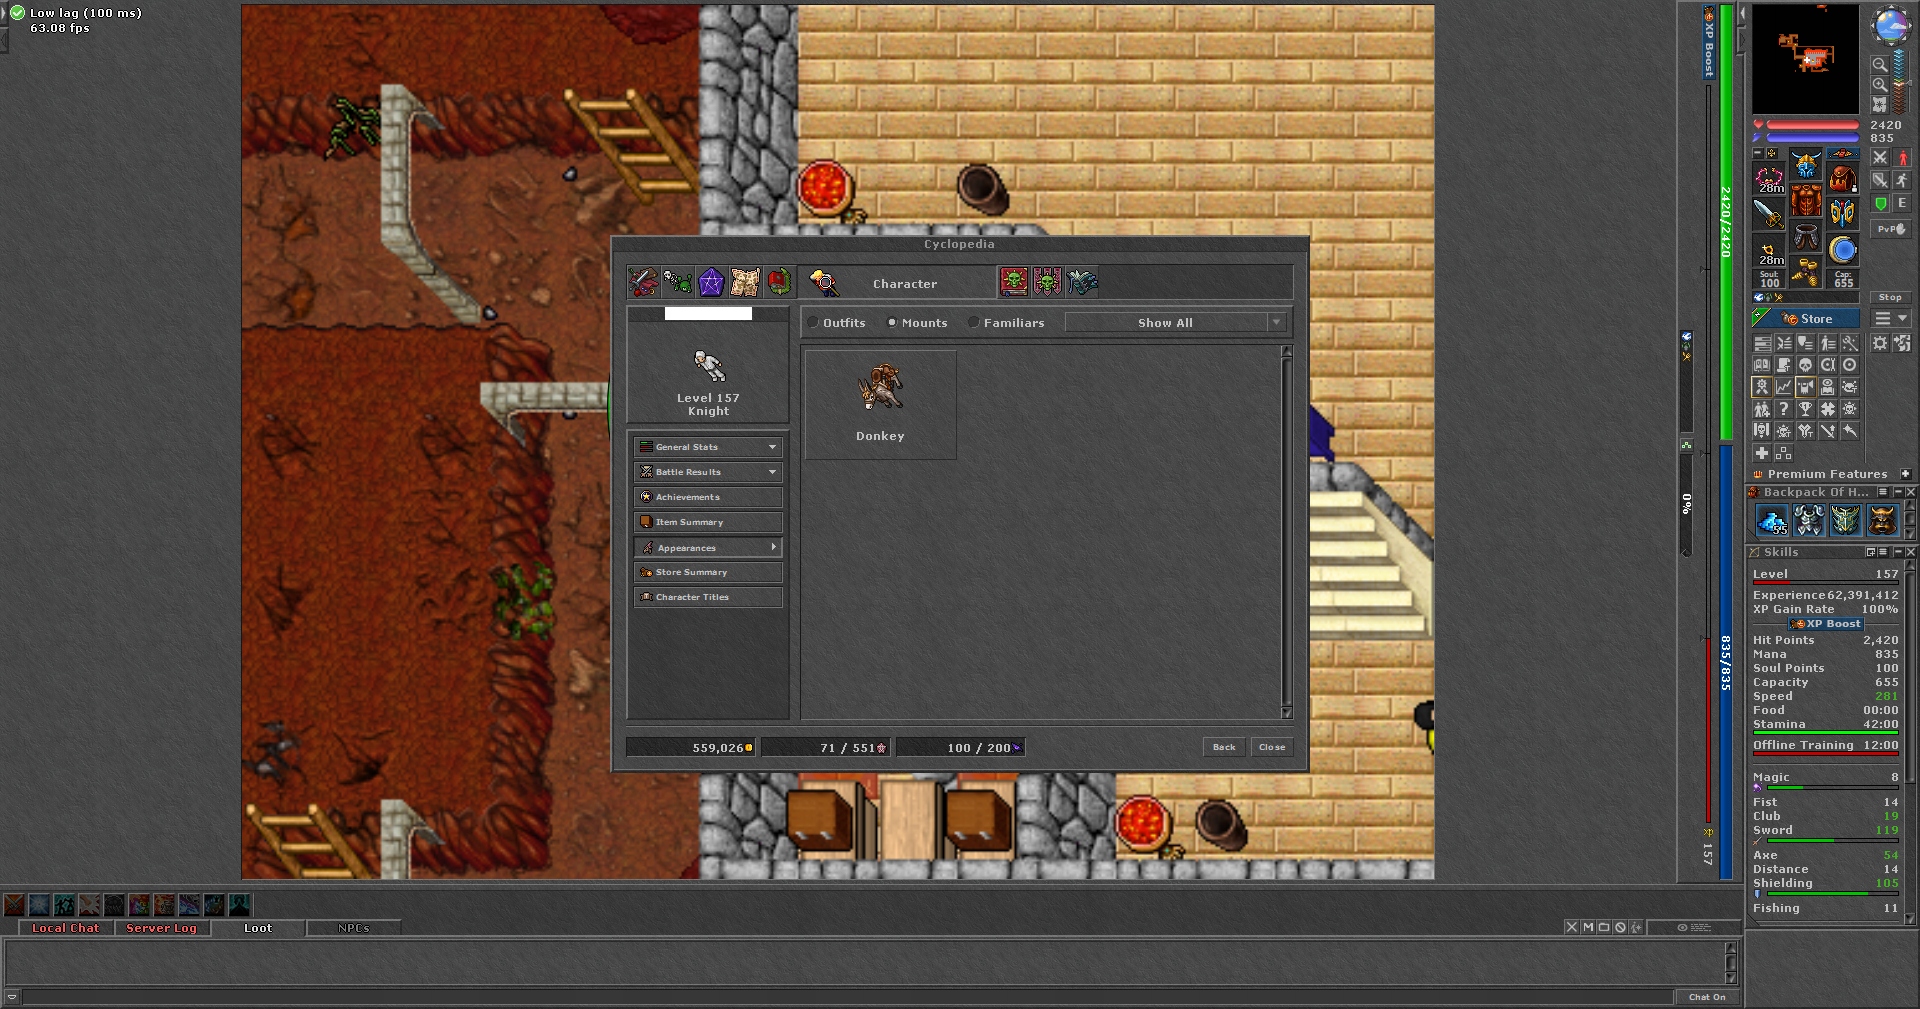Click the Cyclopedia mount list scrollbar
The height and width of the screenshot is (1009, 1920).
(1287, 532)
